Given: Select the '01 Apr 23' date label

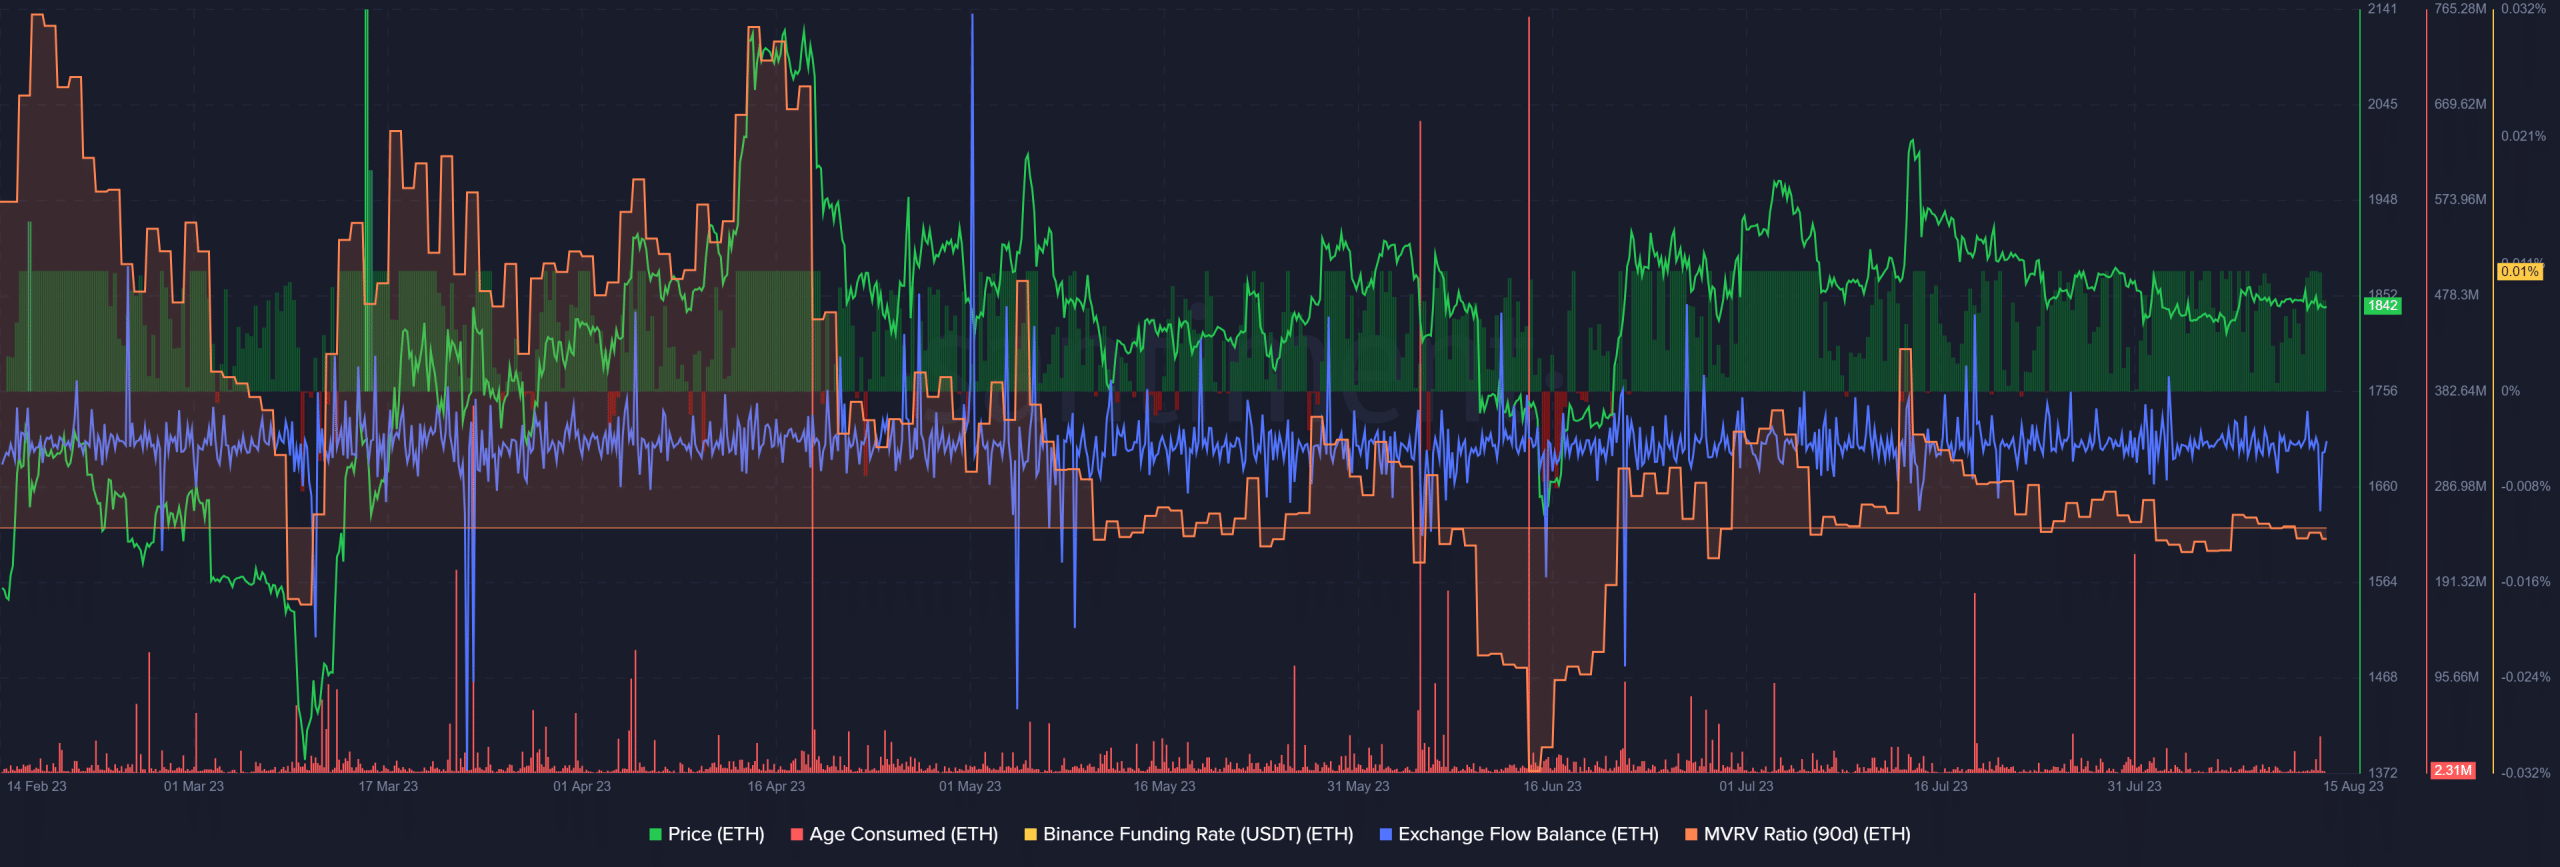Looking at the screenshot, I should [582, 786].
